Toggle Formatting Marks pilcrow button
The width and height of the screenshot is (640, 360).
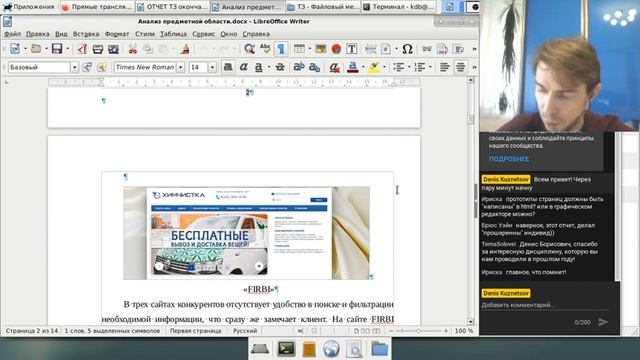pos(281,49)
